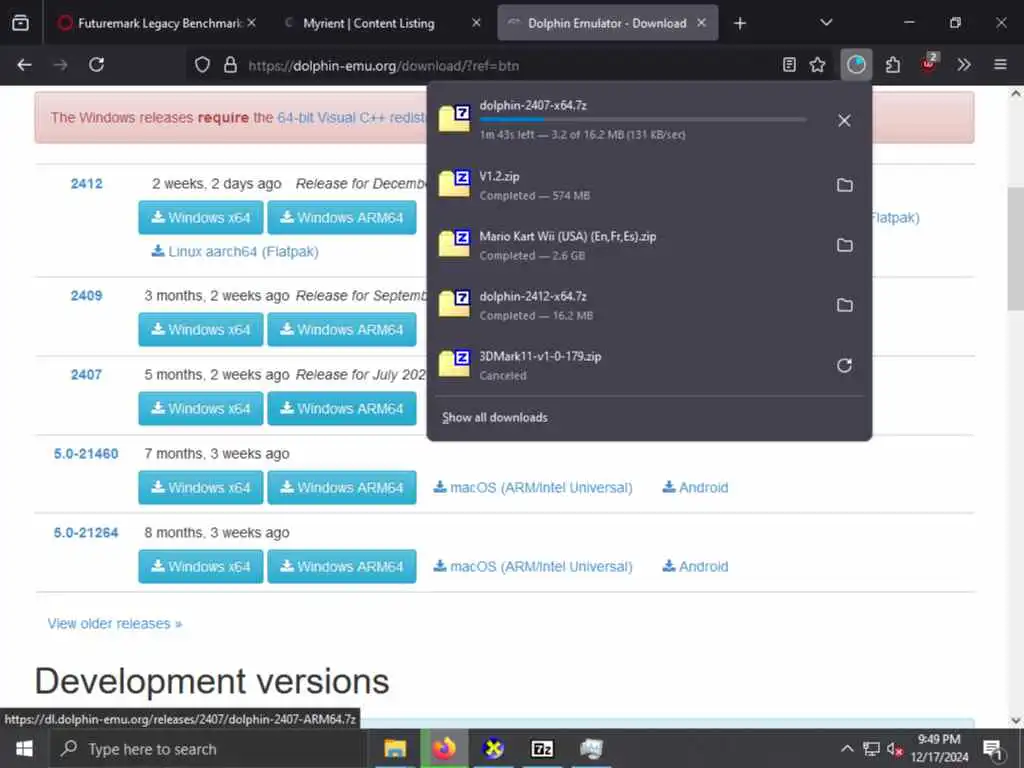1024x768 pixels.
Task: Open the uBlock Origin extension icon
Action: (x=929, y=63)
